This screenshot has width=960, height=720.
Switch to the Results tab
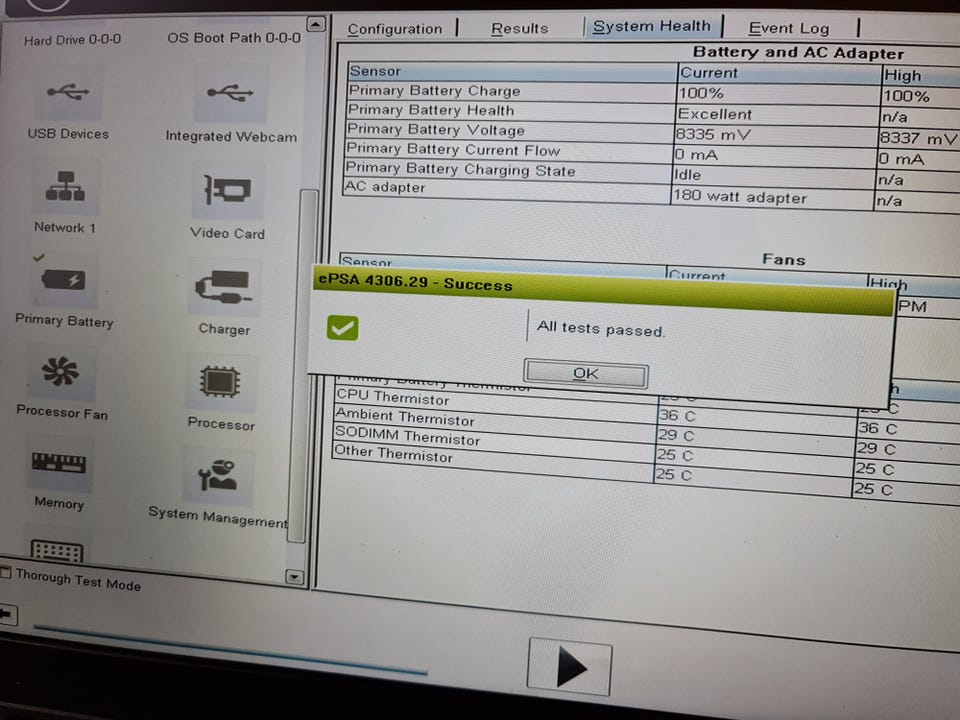(x=520, y=28)
